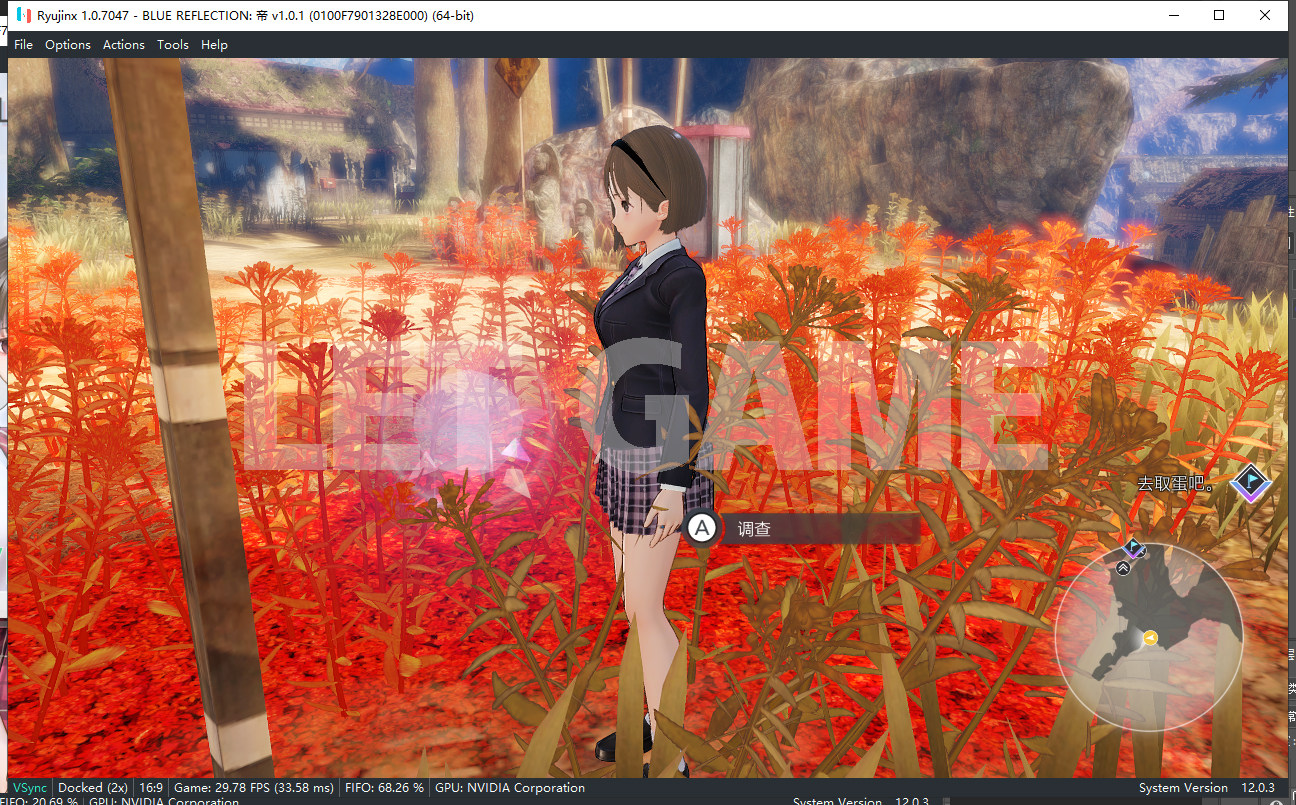Click the Game FPS readout in status bar
This screenshot has width=1296, height=805.
click(254, 788)
